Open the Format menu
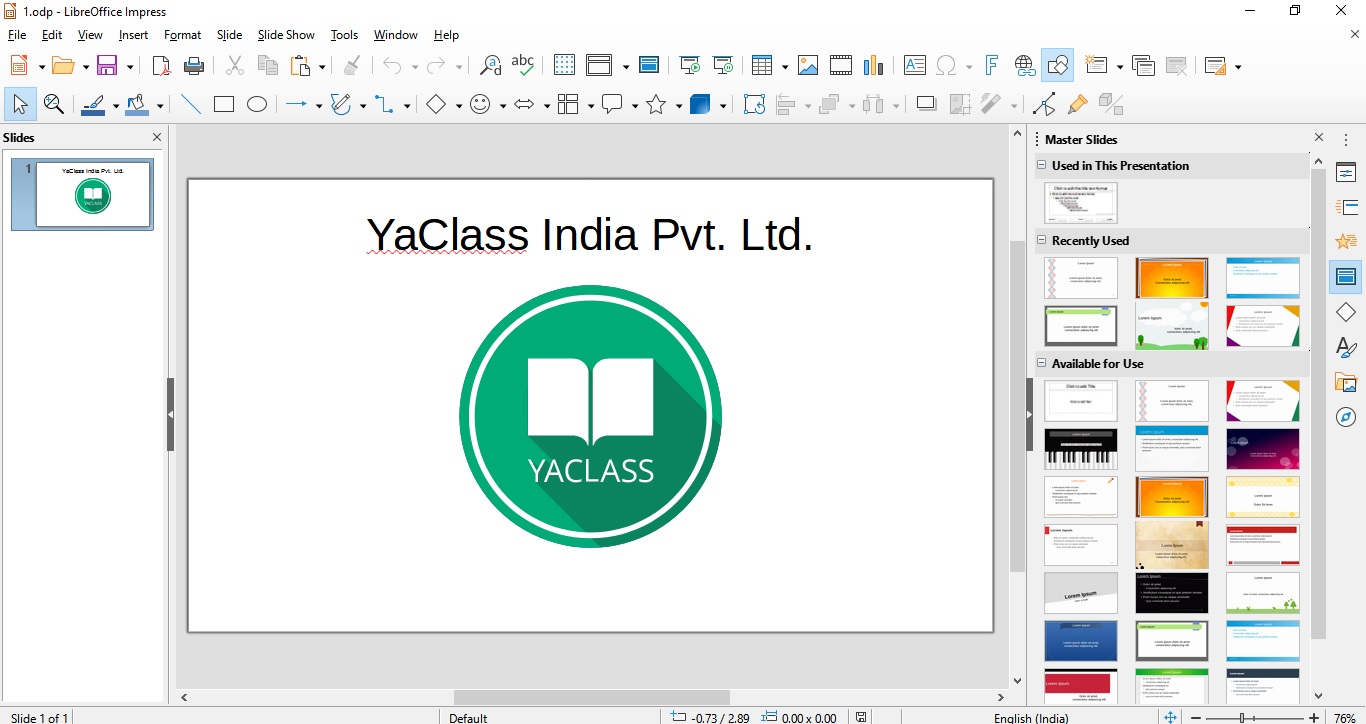 click(x=182, y=35)
